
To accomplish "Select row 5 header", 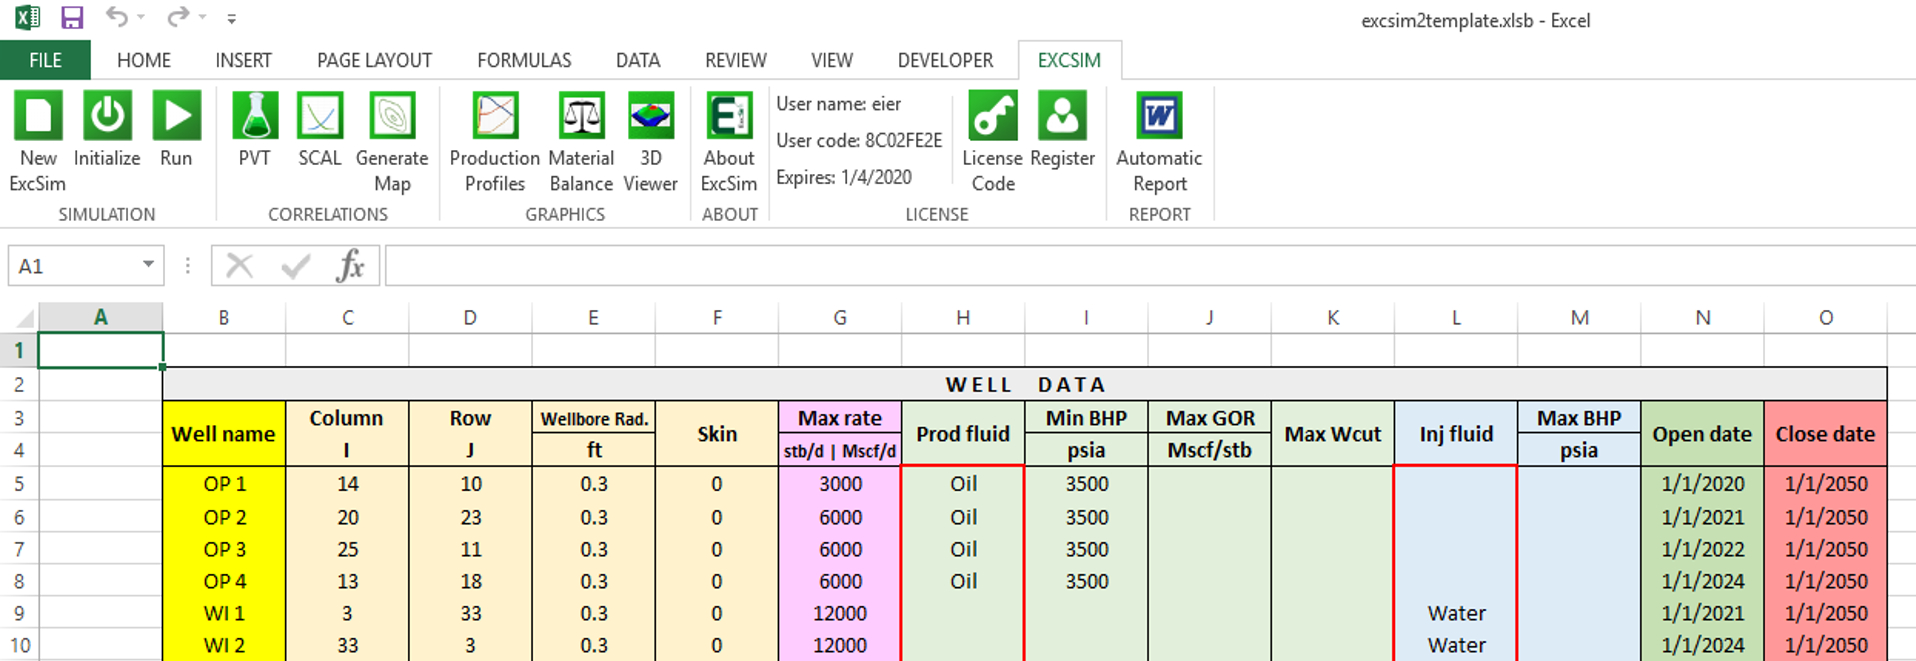I will 19,484.
